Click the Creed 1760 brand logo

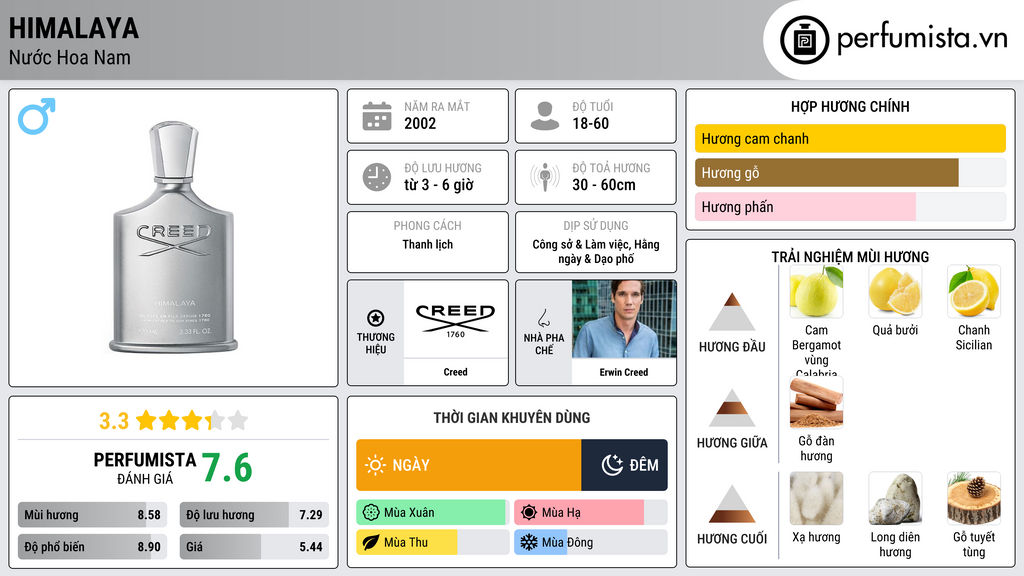click(455, 320)
